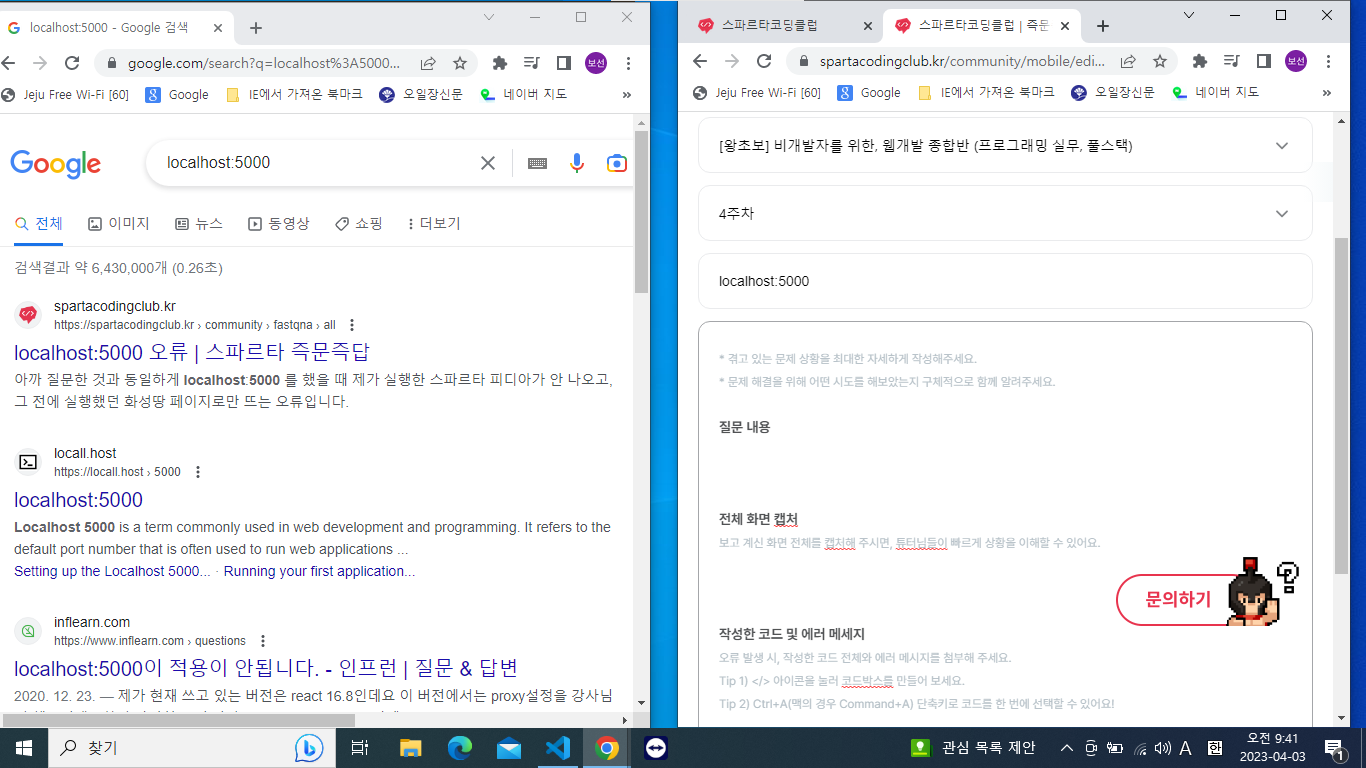Screen dimensions: 1366x768
Task: Open inflearn localhost:5000이 적용이 안됩니다 result
Action: [265, 668]
